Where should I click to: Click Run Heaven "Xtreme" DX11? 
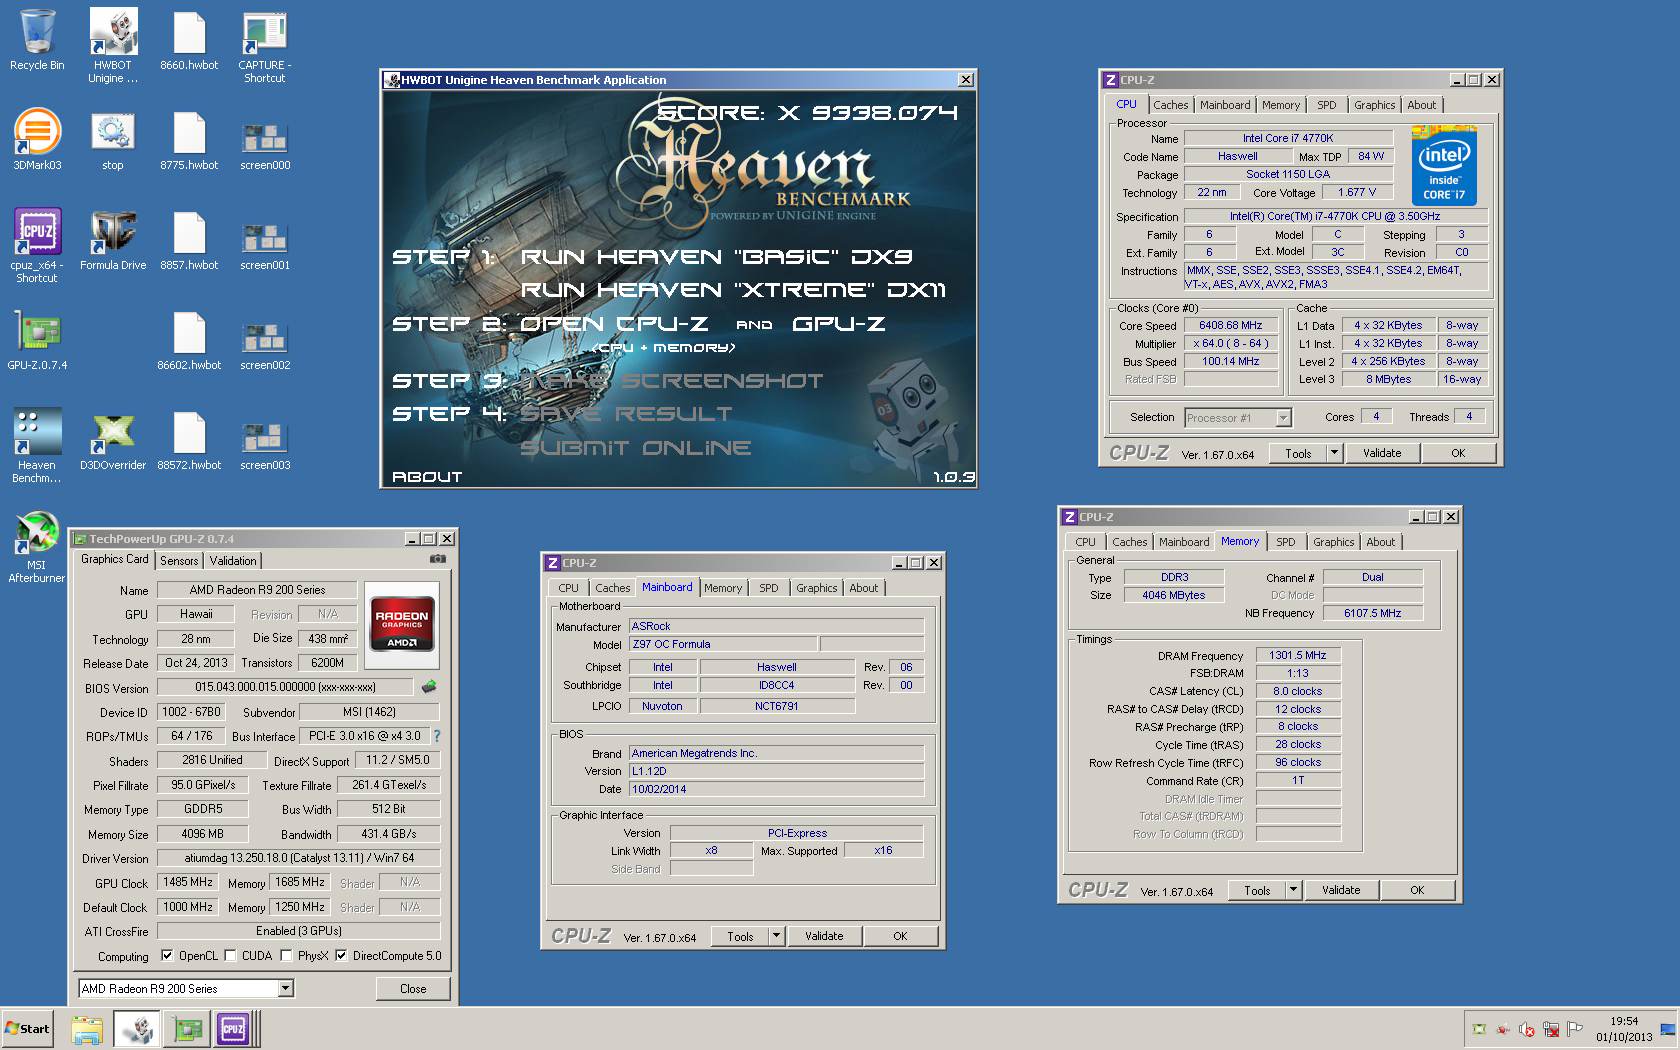tap(733, 290)
